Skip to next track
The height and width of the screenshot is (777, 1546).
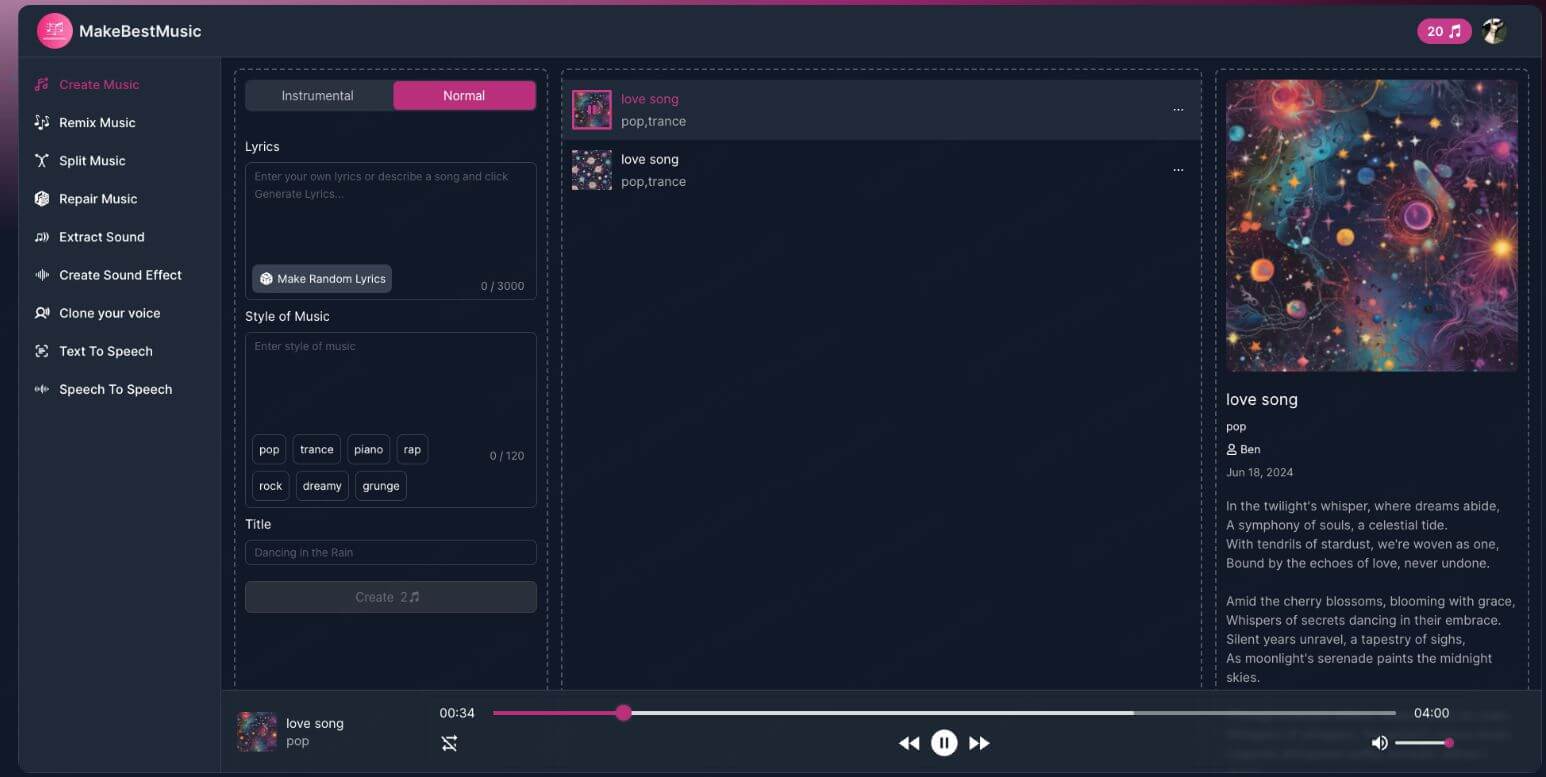(x=980, y=743)
